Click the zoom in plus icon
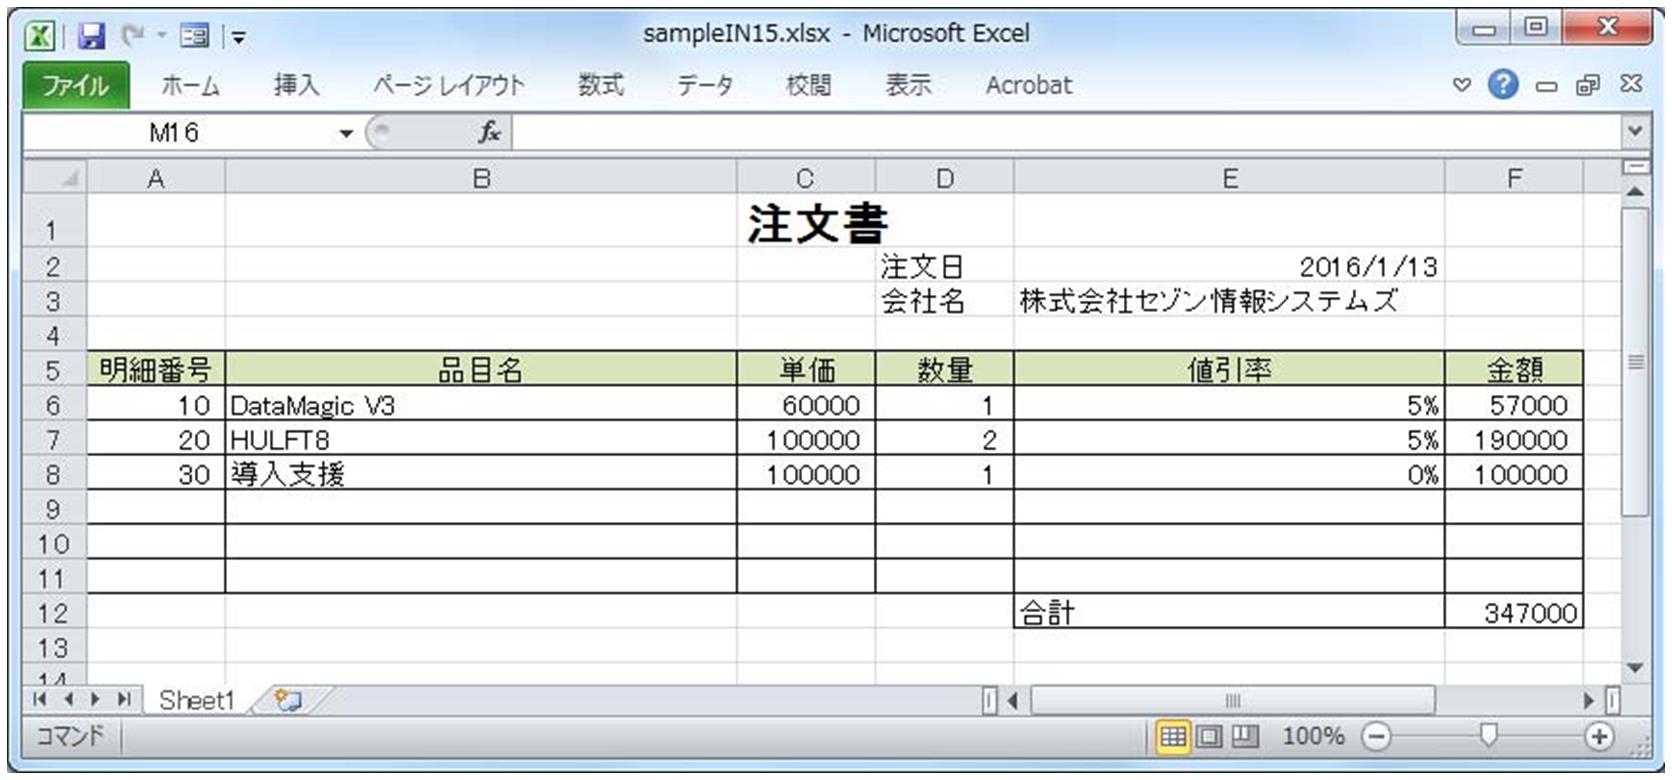 (1599, 737)
